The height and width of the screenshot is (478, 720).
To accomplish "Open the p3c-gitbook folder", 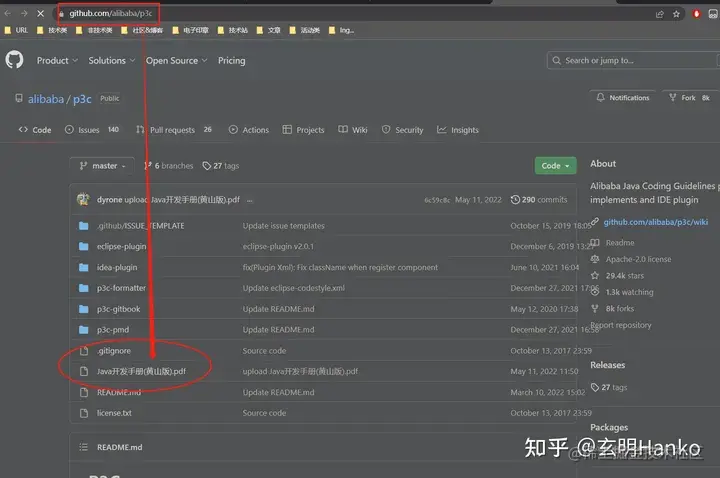I will coord(118,309).
